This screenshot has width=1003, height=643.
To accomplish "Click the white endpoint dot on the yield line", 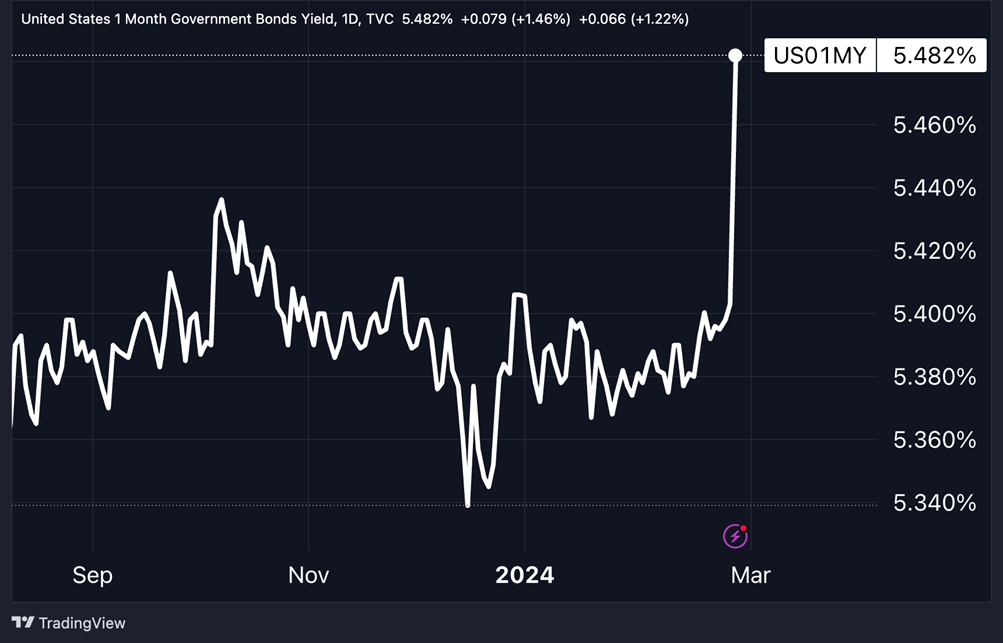I will [x=736, y=55].
